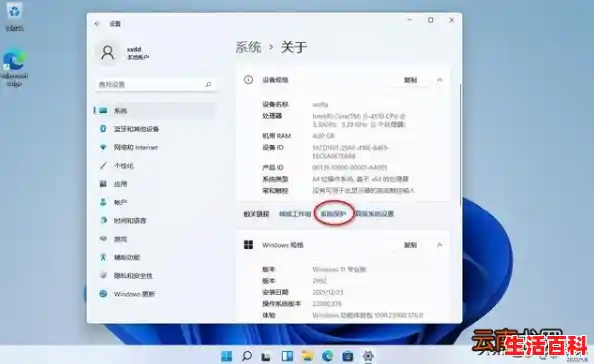Click the settings page vertical scrollbar
Image resolution: width=594 pixels, height=364 pixels.
click(x=461, y=146)
